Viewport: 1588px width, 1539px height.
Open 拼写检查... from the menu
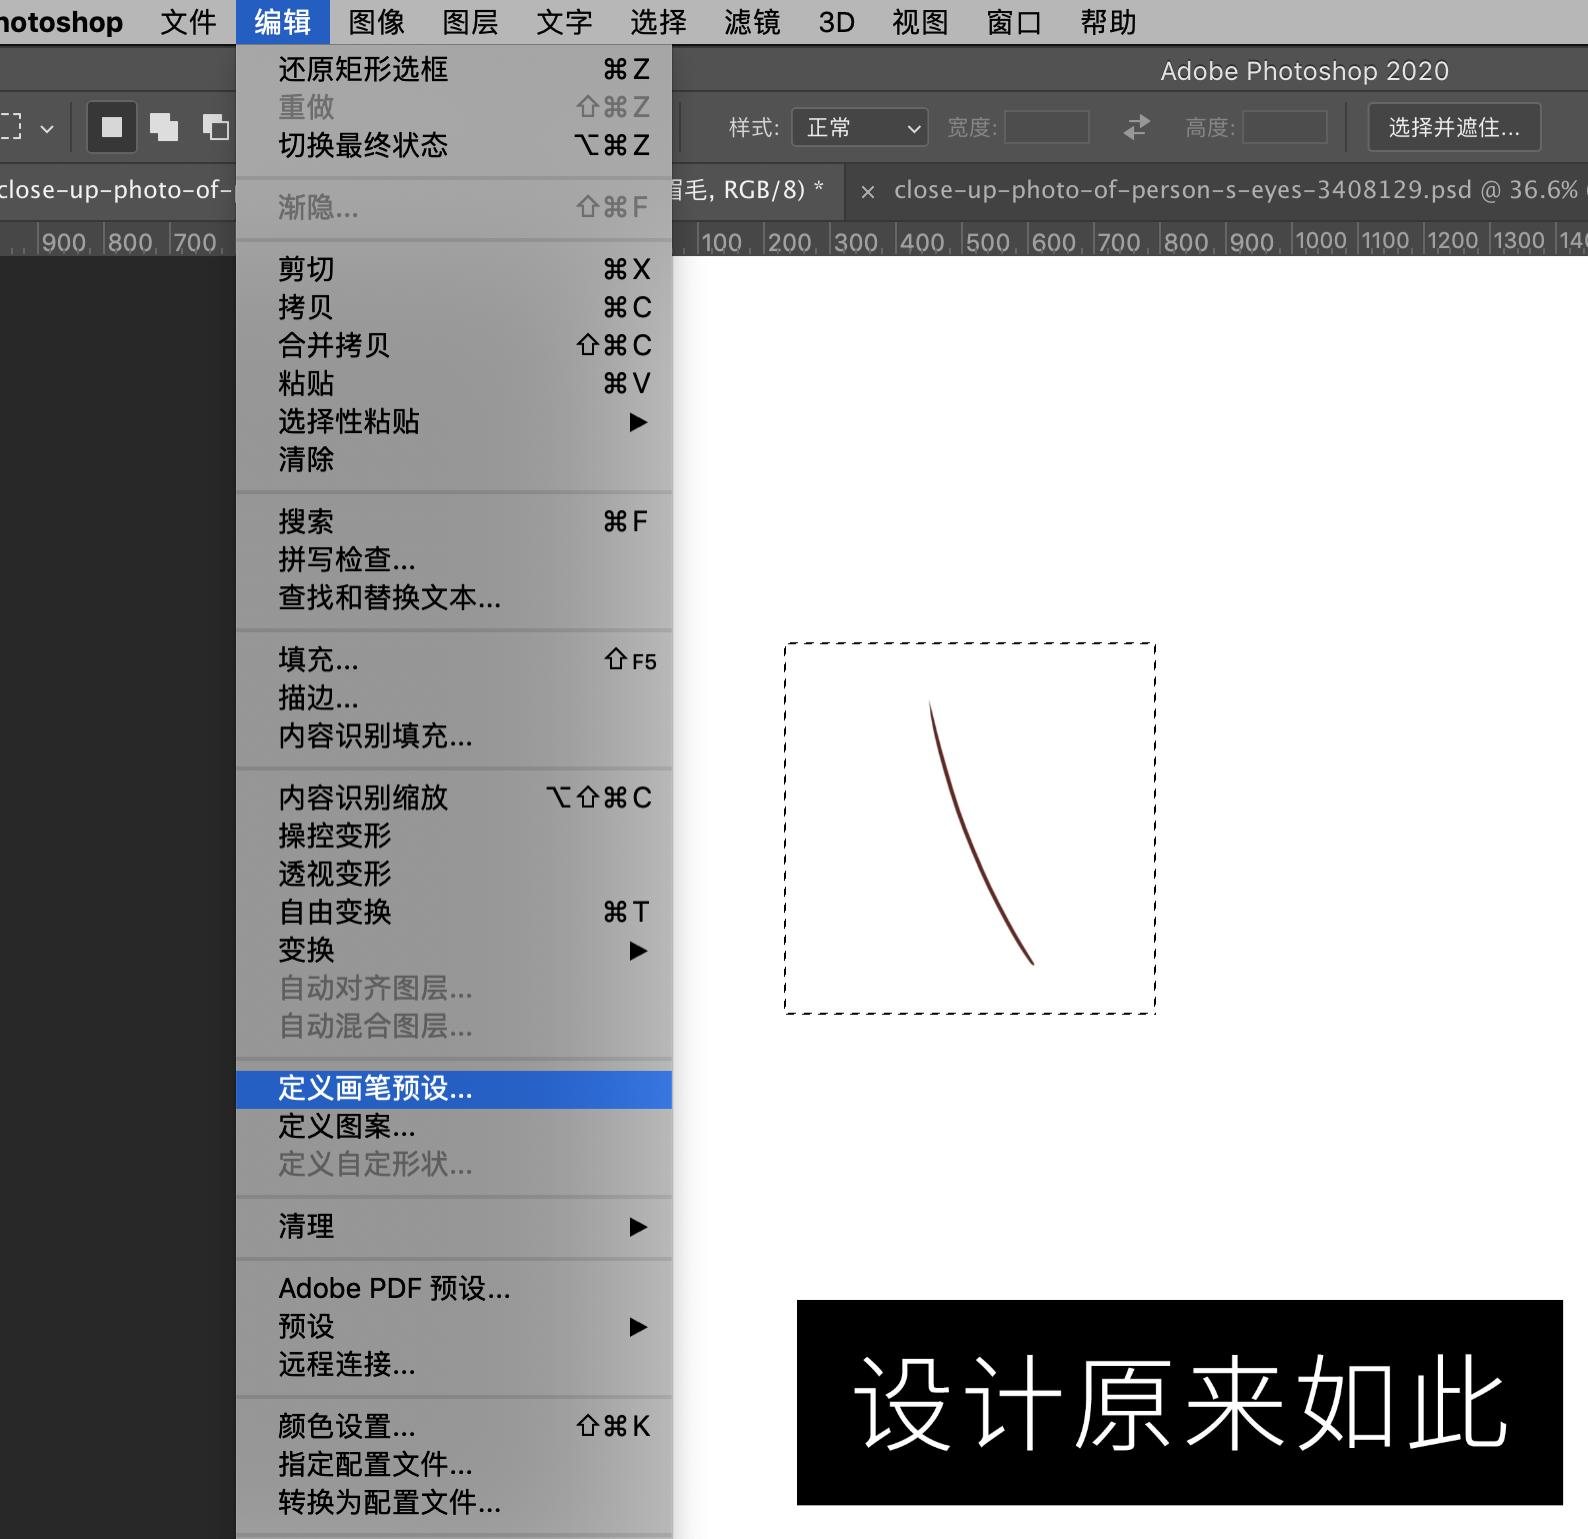[x=454, y=559]
